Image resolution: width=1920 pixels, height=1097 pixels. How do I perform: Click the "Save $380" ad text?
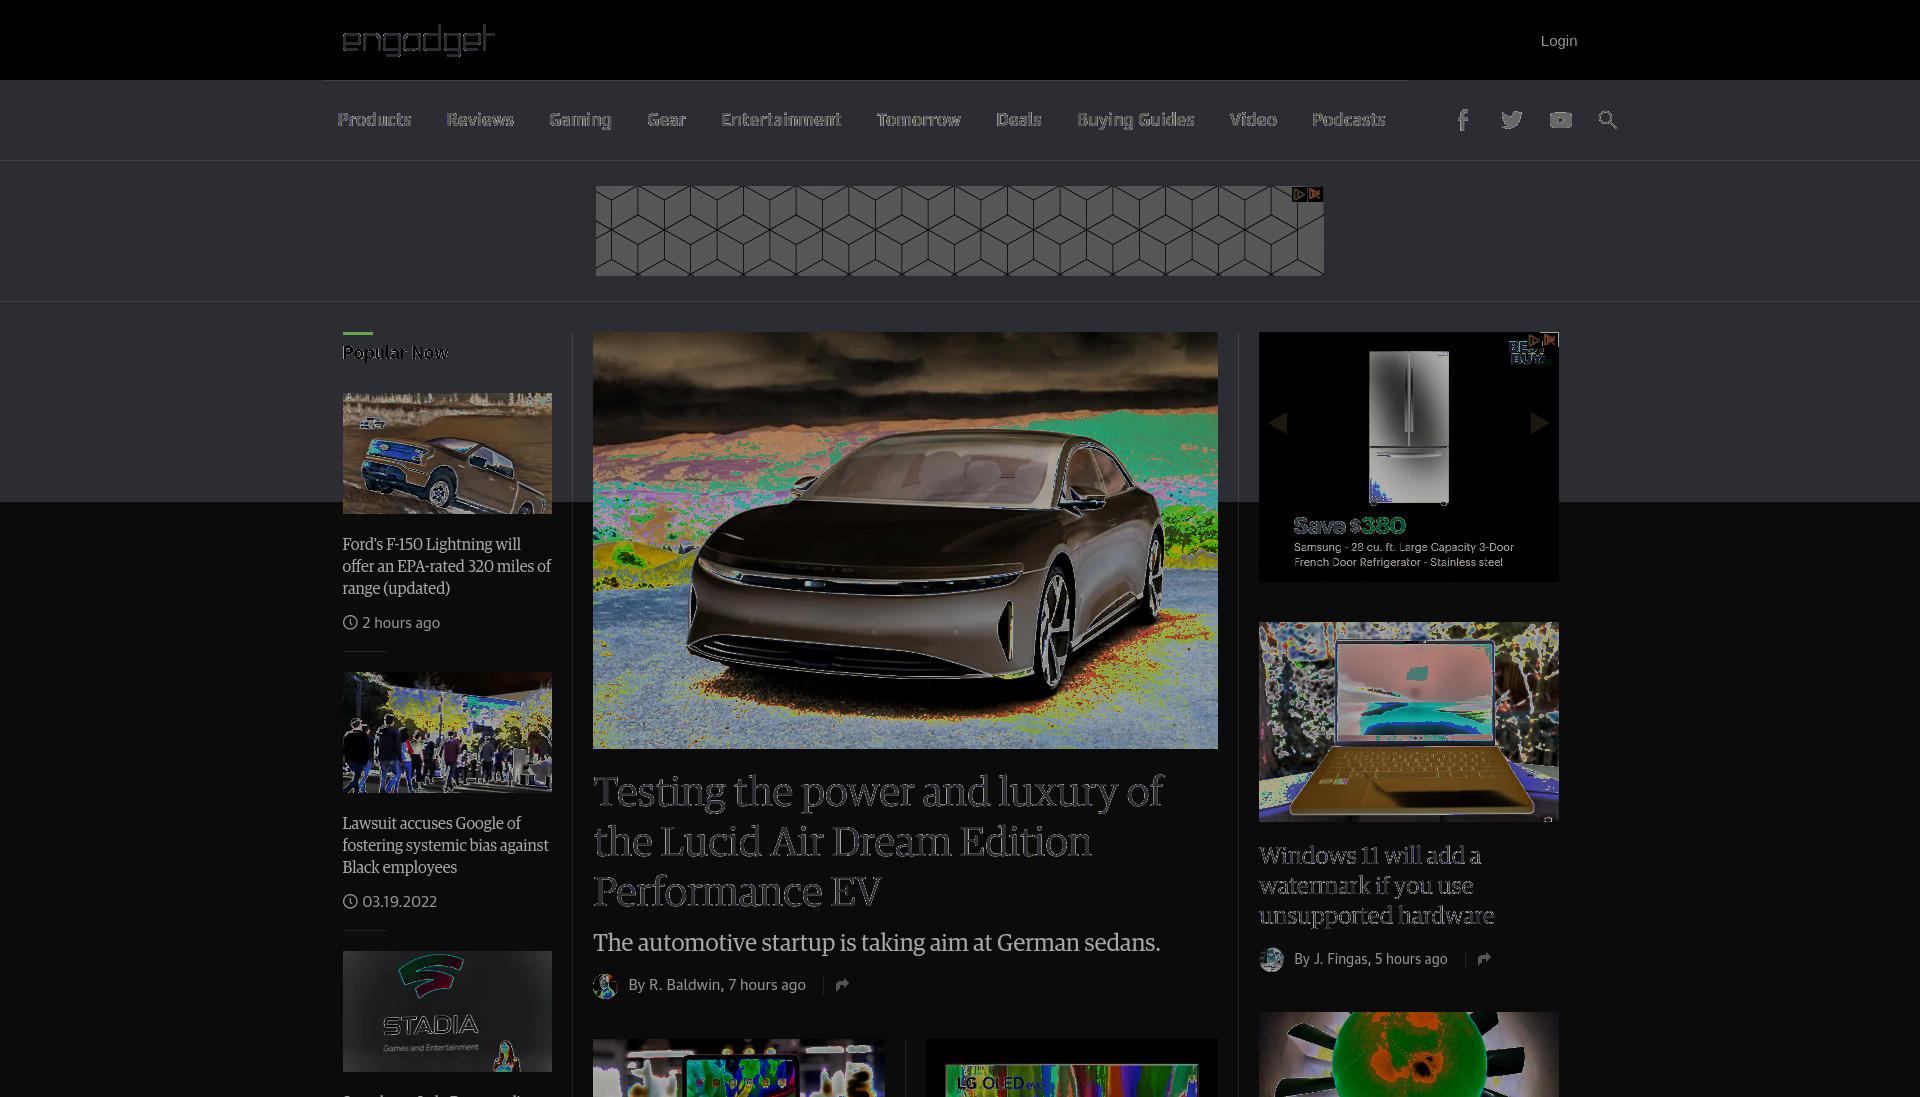point(1349,526)
